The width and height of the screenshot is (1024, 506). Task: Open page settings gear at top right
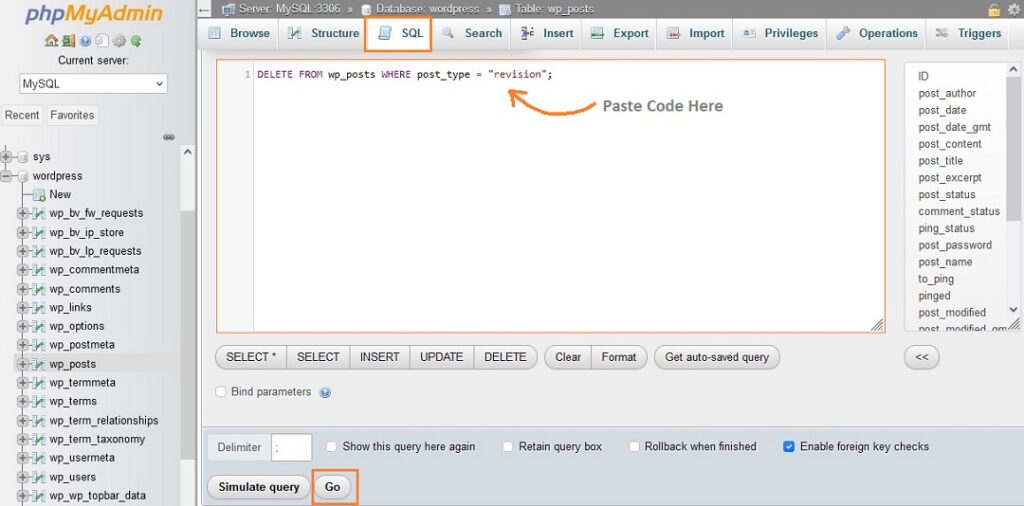(1014, 9)
